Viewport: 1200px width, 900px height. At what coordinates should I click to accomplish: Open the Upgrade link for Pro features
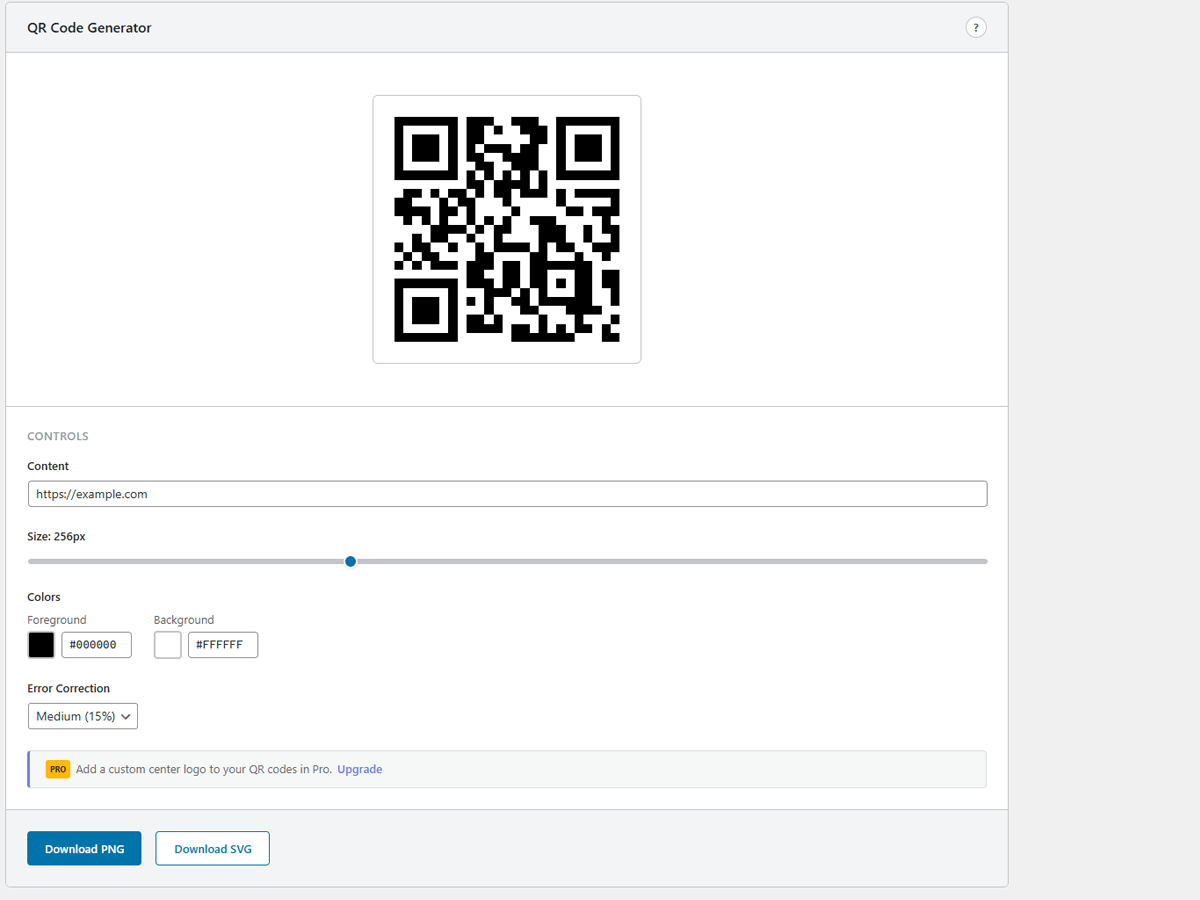coord(359,769)
